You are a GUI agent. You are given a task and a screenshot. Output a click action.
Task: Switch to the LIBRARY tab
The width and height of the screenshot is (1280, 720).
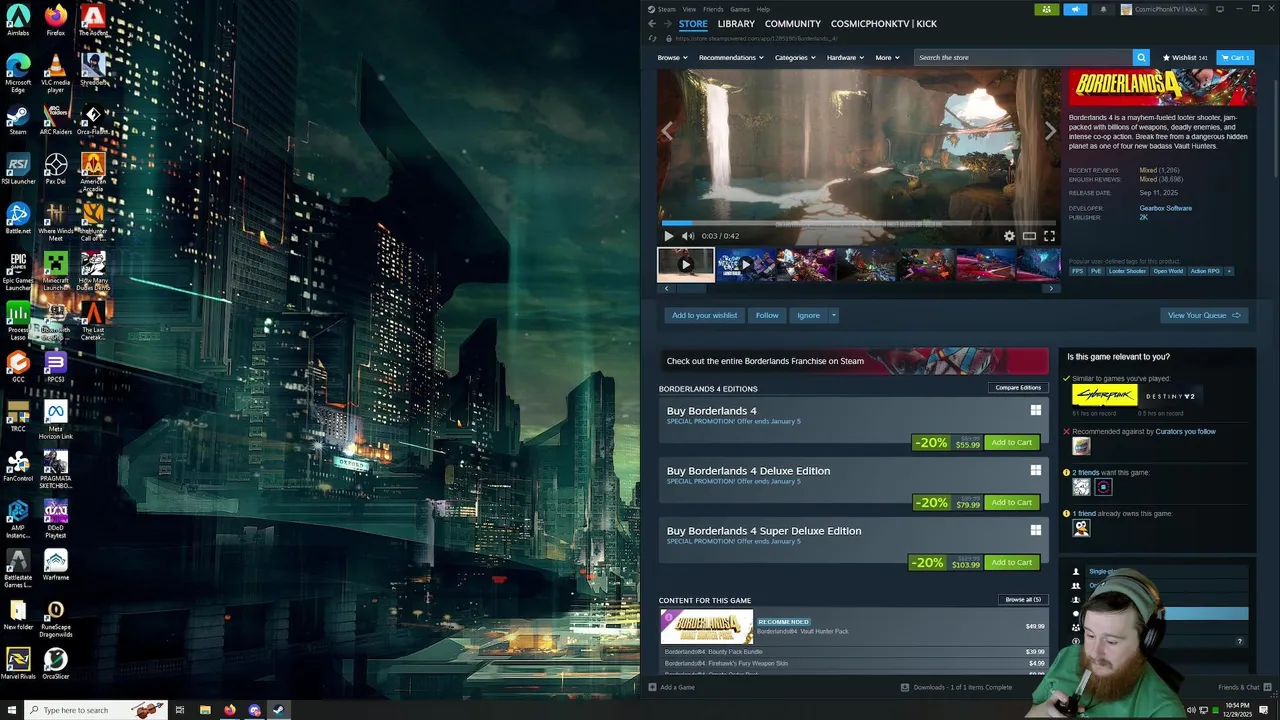pos(736,24)
